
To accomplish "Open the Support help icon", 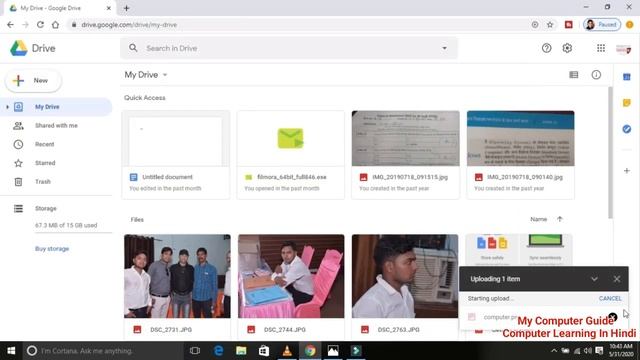I will click(546, 48).
